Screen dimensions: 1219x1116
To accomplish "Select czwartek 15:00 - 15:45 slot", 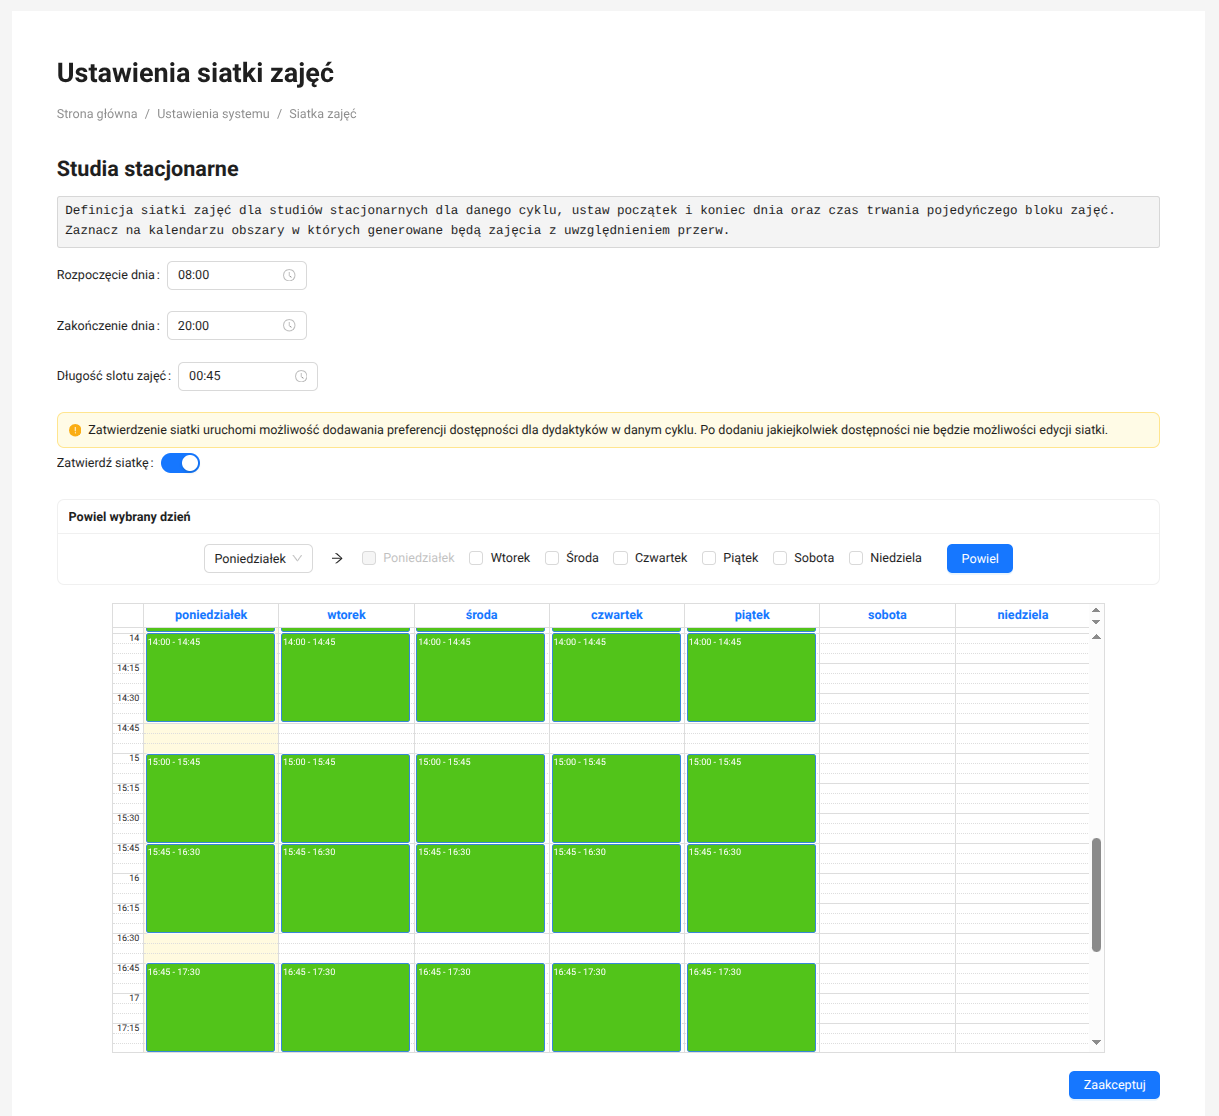I will tap(616, 798).
